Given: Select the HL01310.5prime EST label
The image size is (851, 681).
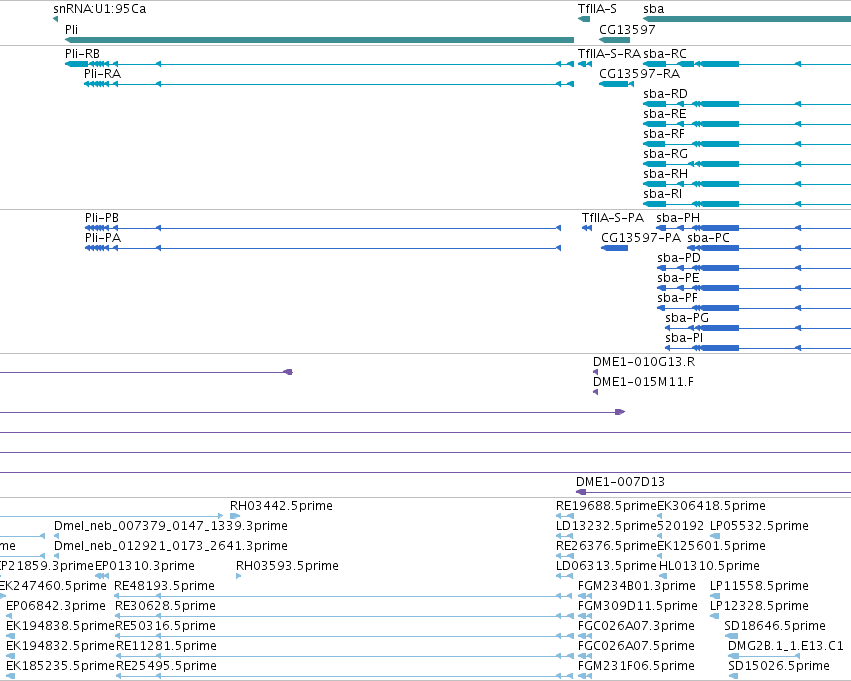Looking at the screenshot, I should click(x=709, y=567).
